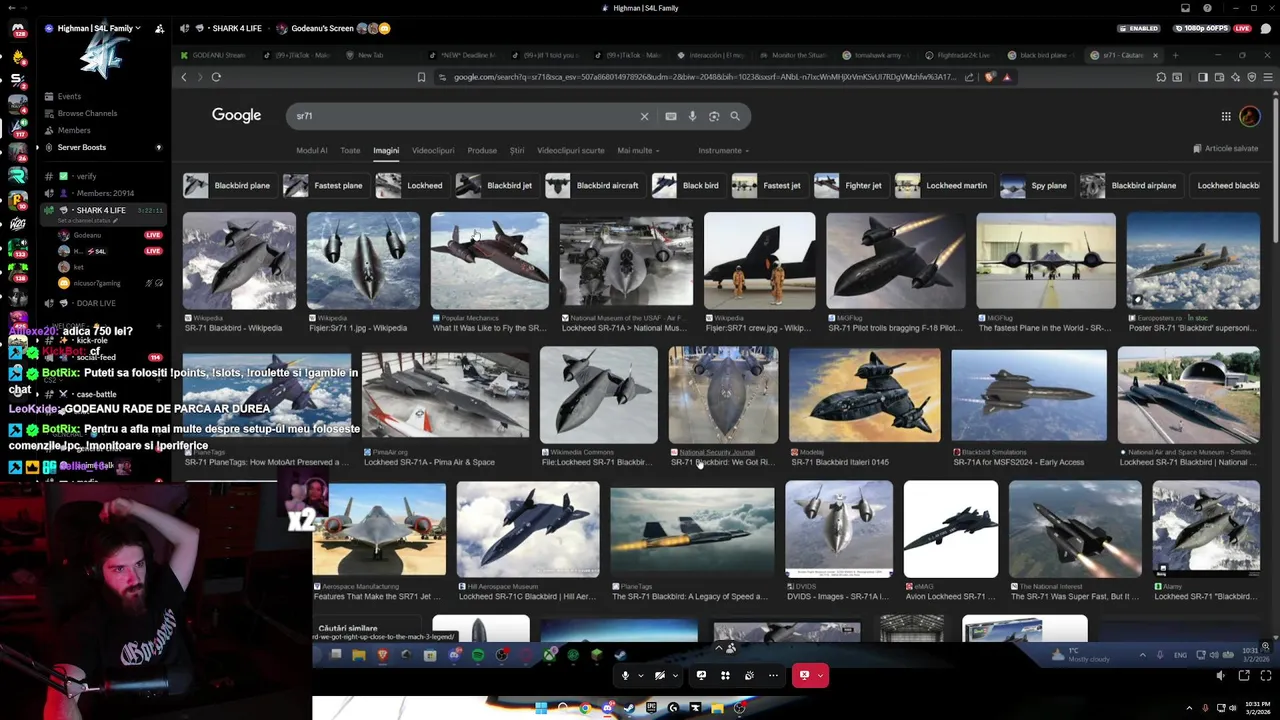Open Articole salvate link
Screen dimensions: 1280x720
pyautogui.click(x=1225, y=148)
